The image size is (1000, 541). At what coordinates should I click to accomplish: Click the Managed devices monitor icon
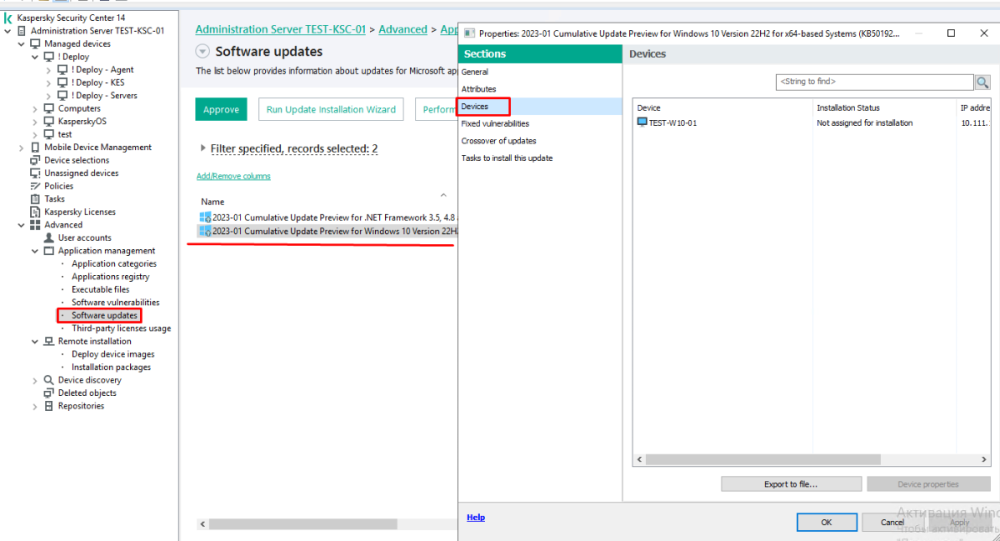pos(35,43)
